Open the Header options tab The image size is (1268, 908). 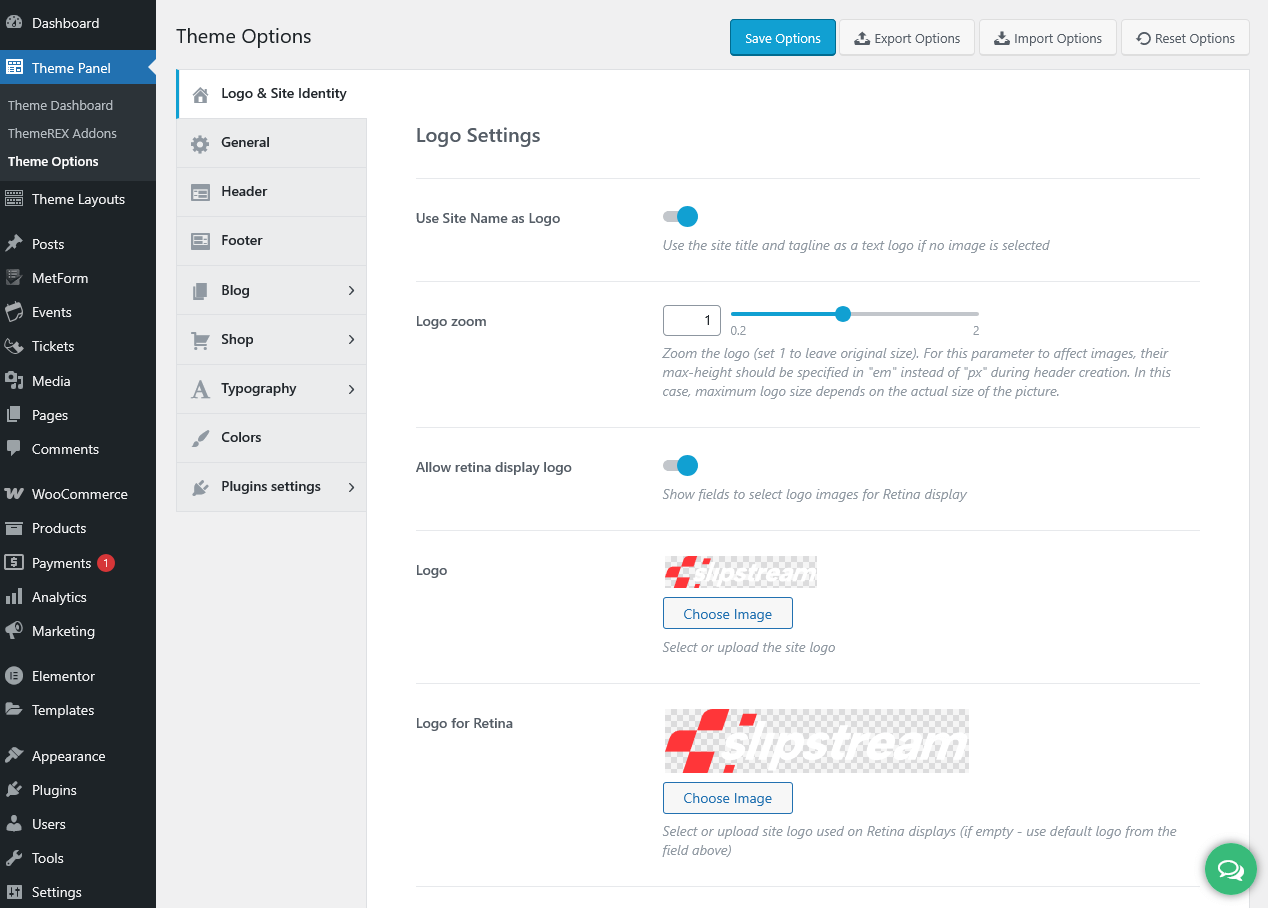click(244, 192)
